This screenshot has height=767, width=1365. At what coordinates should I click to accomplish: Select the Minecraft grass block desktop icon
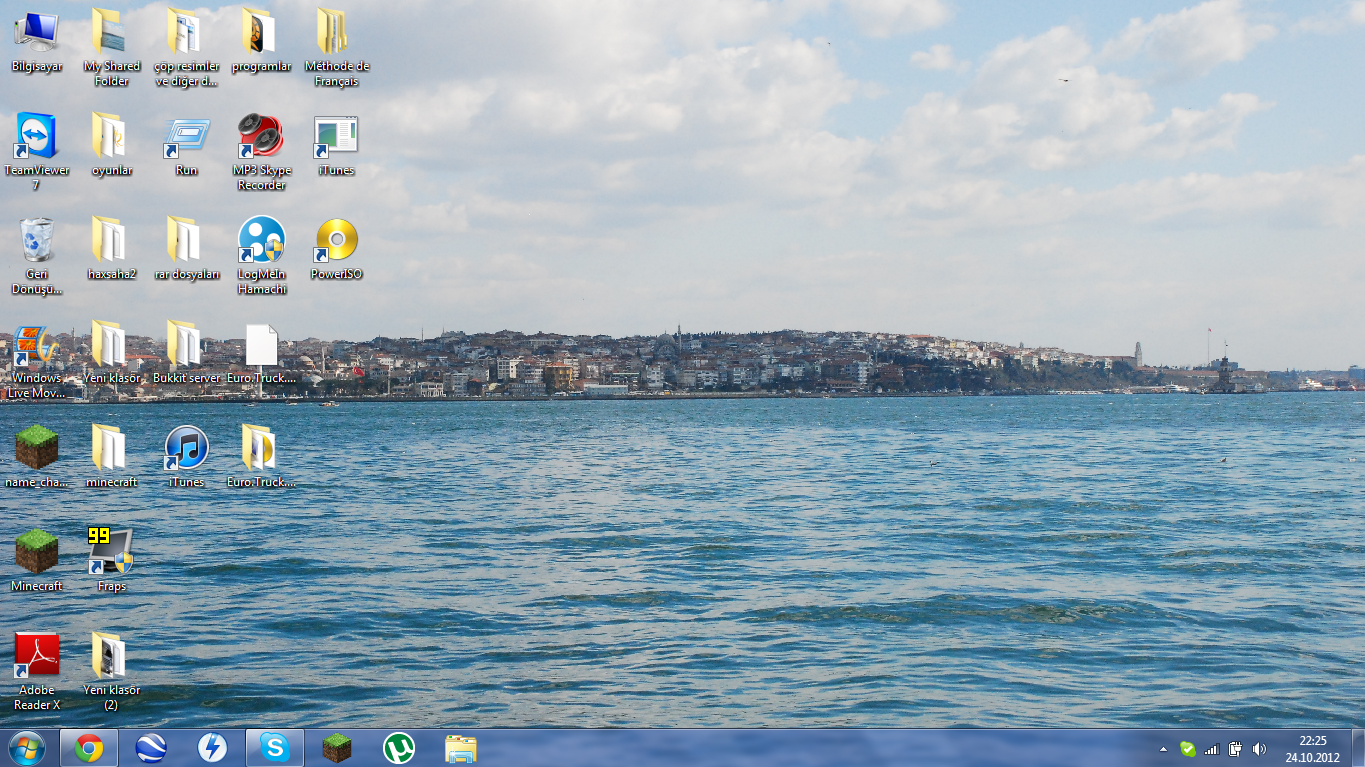pos(37,561)
